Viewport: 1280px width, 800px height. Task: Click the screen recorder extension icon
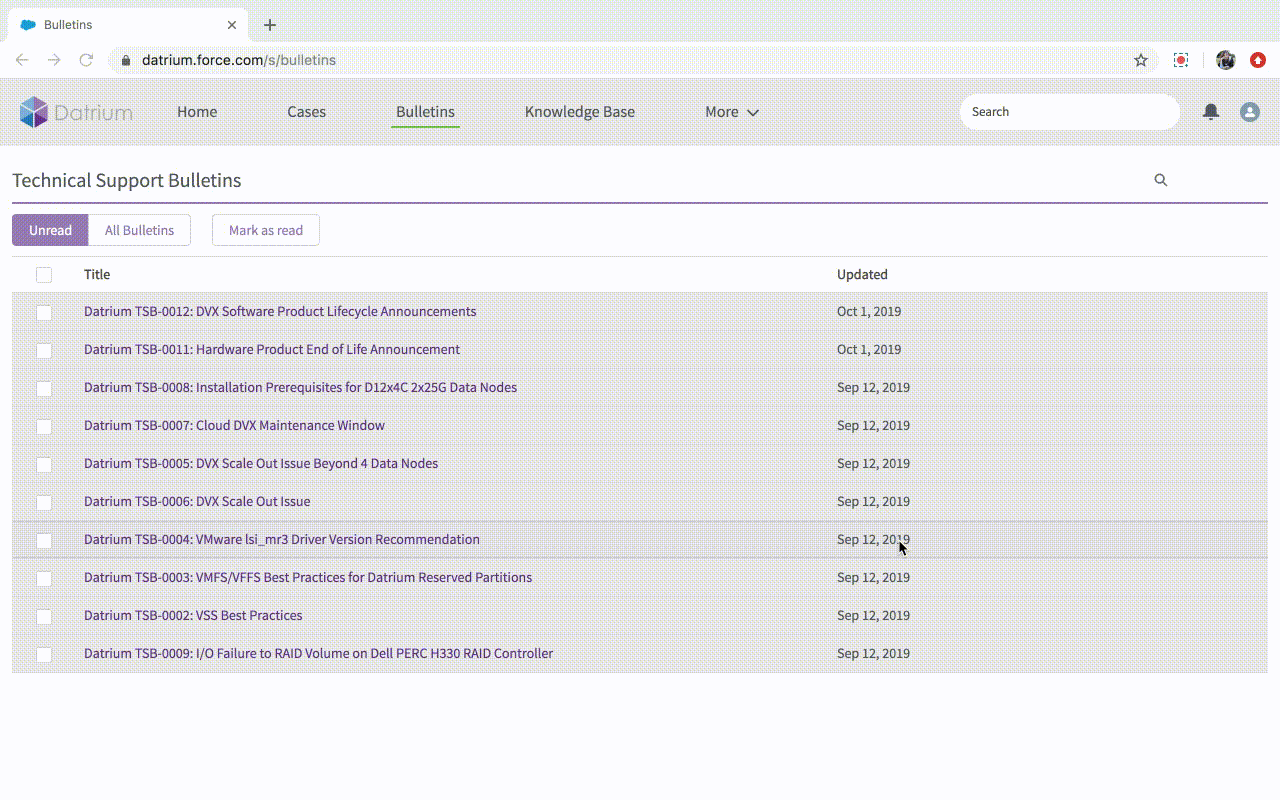1181,60
